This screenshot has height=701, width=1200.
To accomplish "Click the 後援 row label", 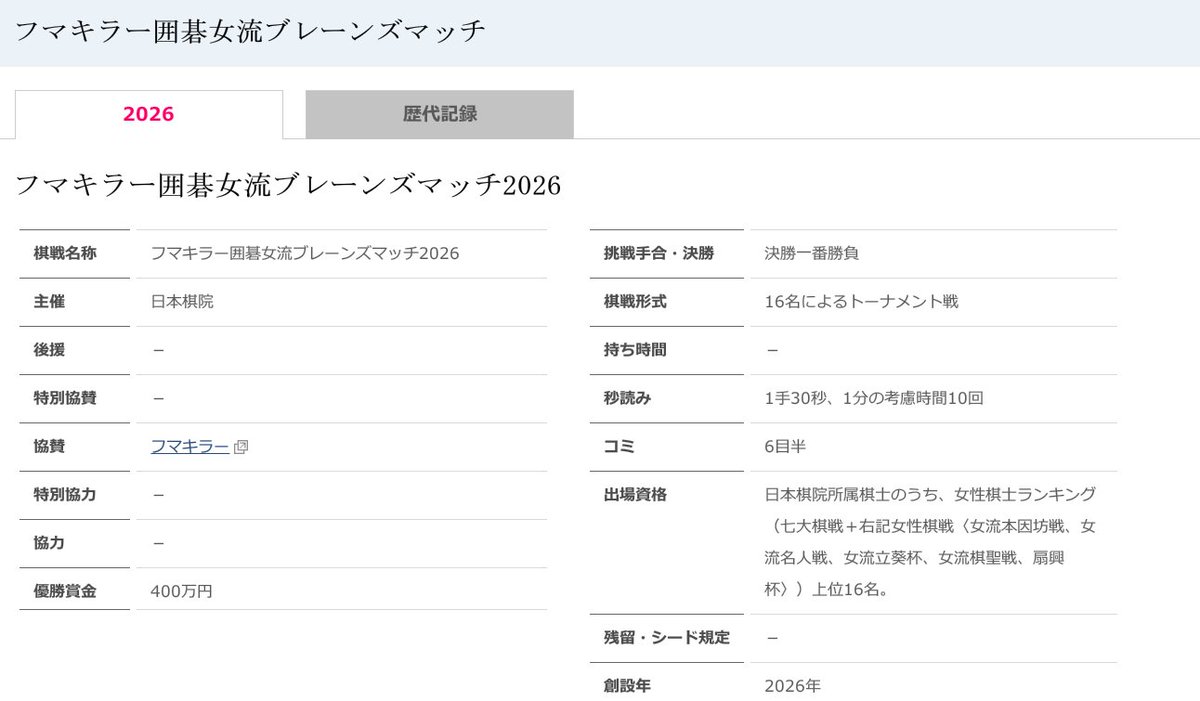I will [49, 349].
